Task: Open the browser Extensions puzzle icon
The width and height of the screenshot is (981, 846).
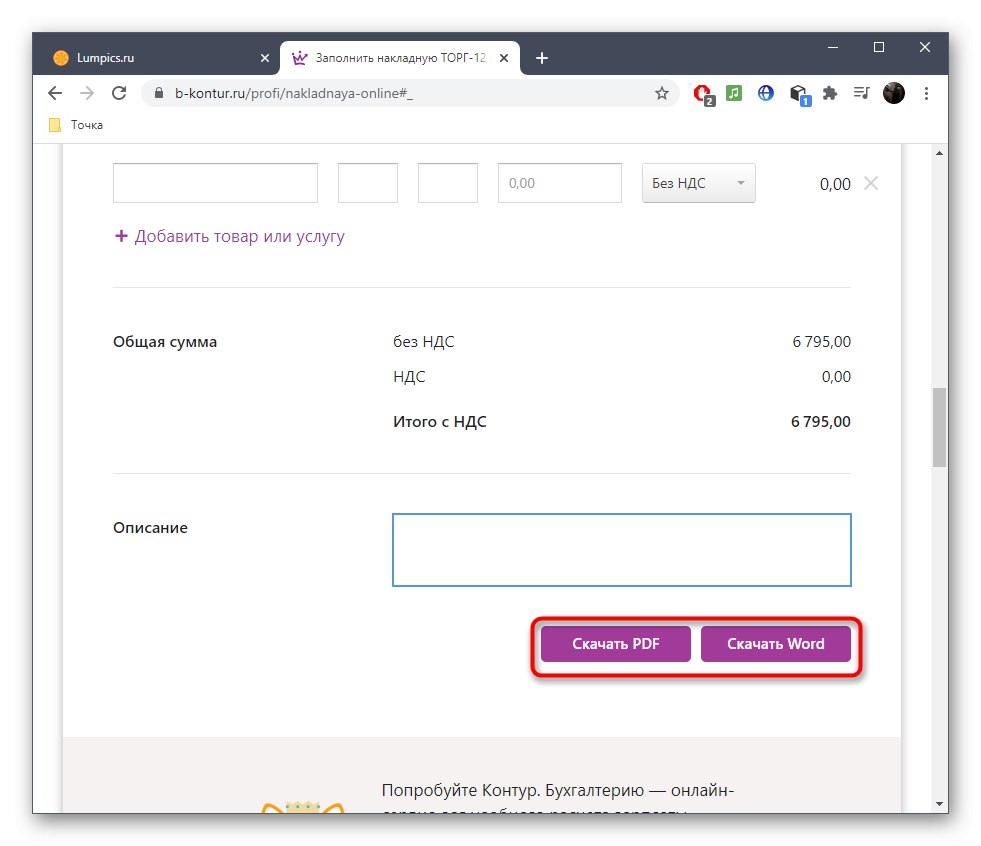Action: 830,93
